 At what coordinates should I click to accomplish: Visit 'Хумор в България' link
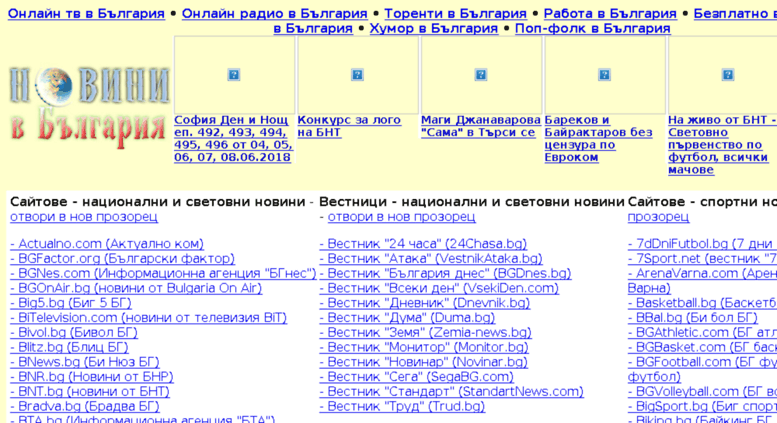434,28
